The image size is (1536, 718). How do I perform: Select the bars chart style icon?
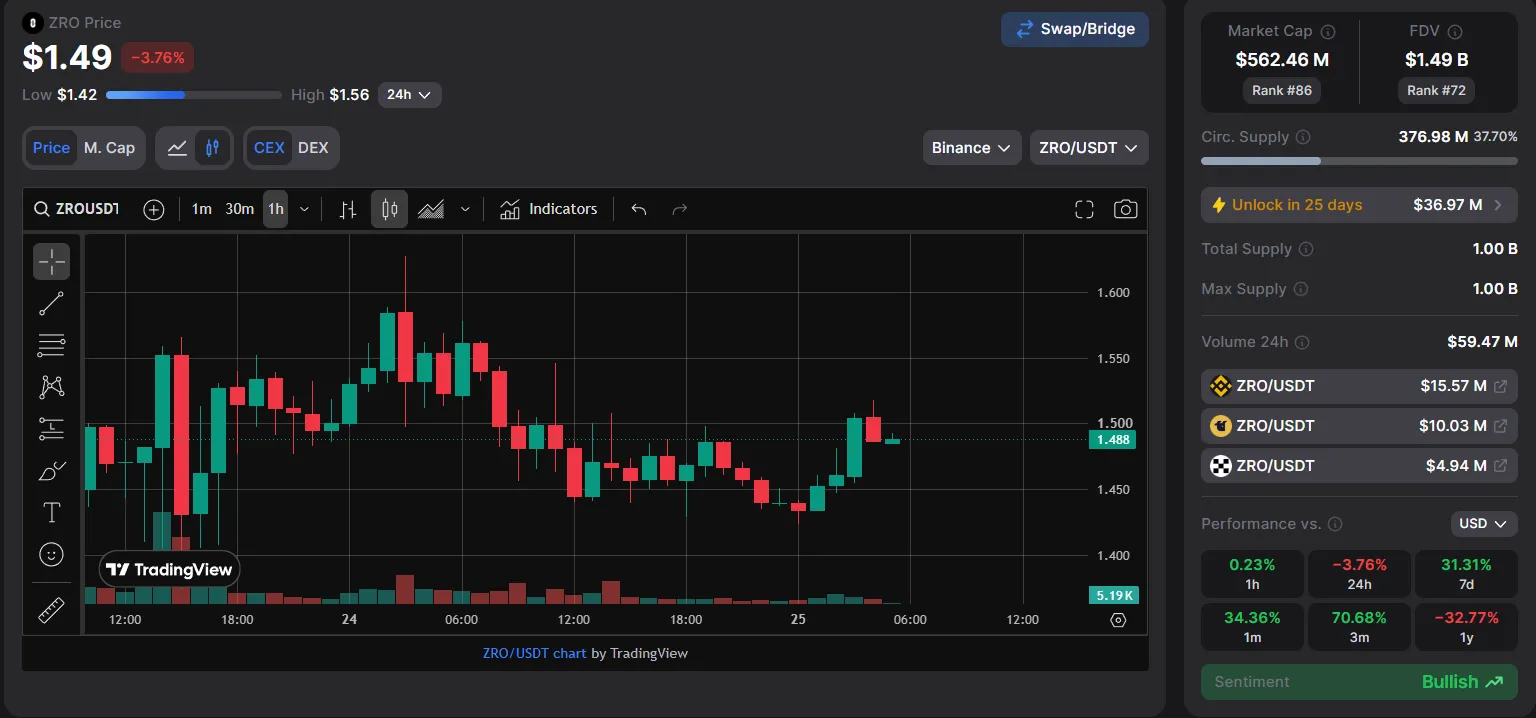pyautogui.click(x=348, y=209)
